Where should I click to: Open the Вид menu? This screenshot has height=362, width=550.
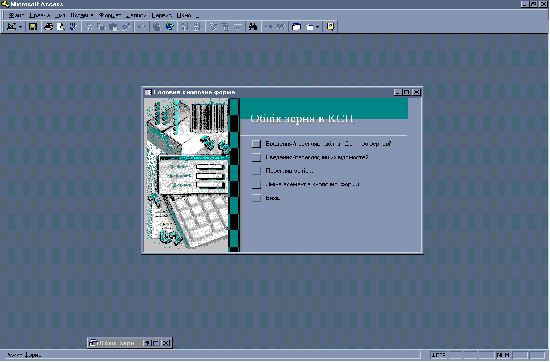point(60,15)
